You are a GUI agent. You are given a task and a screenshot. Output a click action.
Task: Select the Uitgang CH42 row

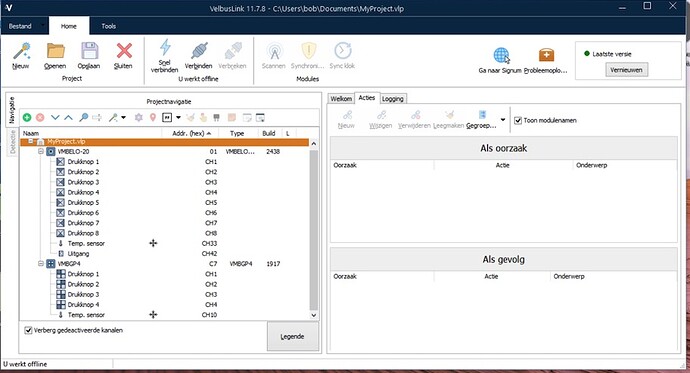pos(165,254)
